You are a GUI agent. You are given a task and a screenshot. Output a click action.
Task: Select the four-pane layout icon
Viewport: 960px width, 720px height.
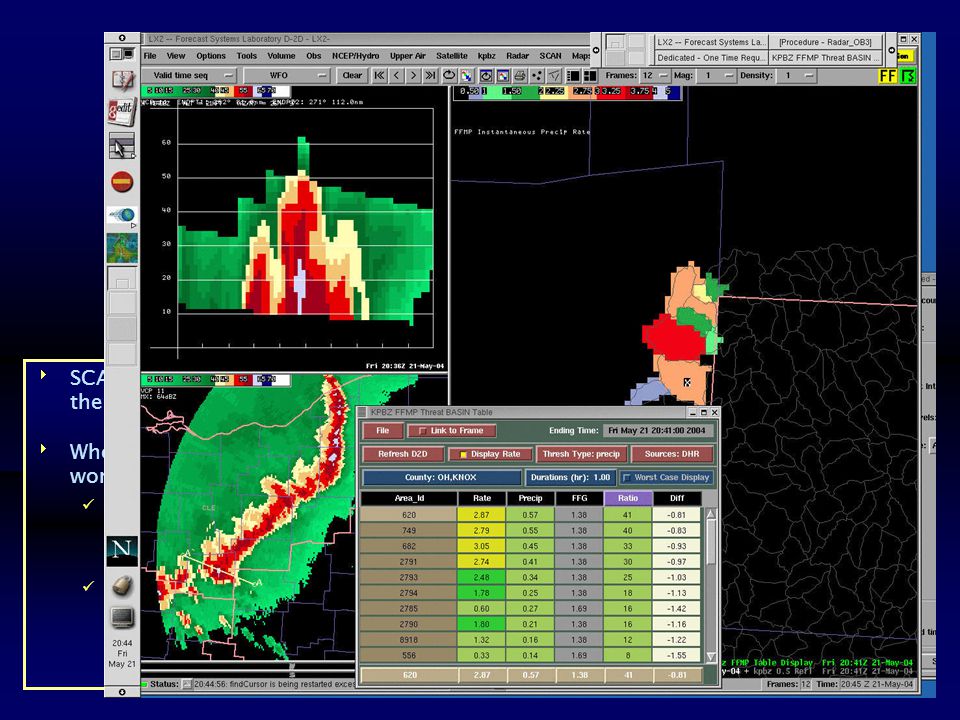pyautogui.click(x=590, y=75)
